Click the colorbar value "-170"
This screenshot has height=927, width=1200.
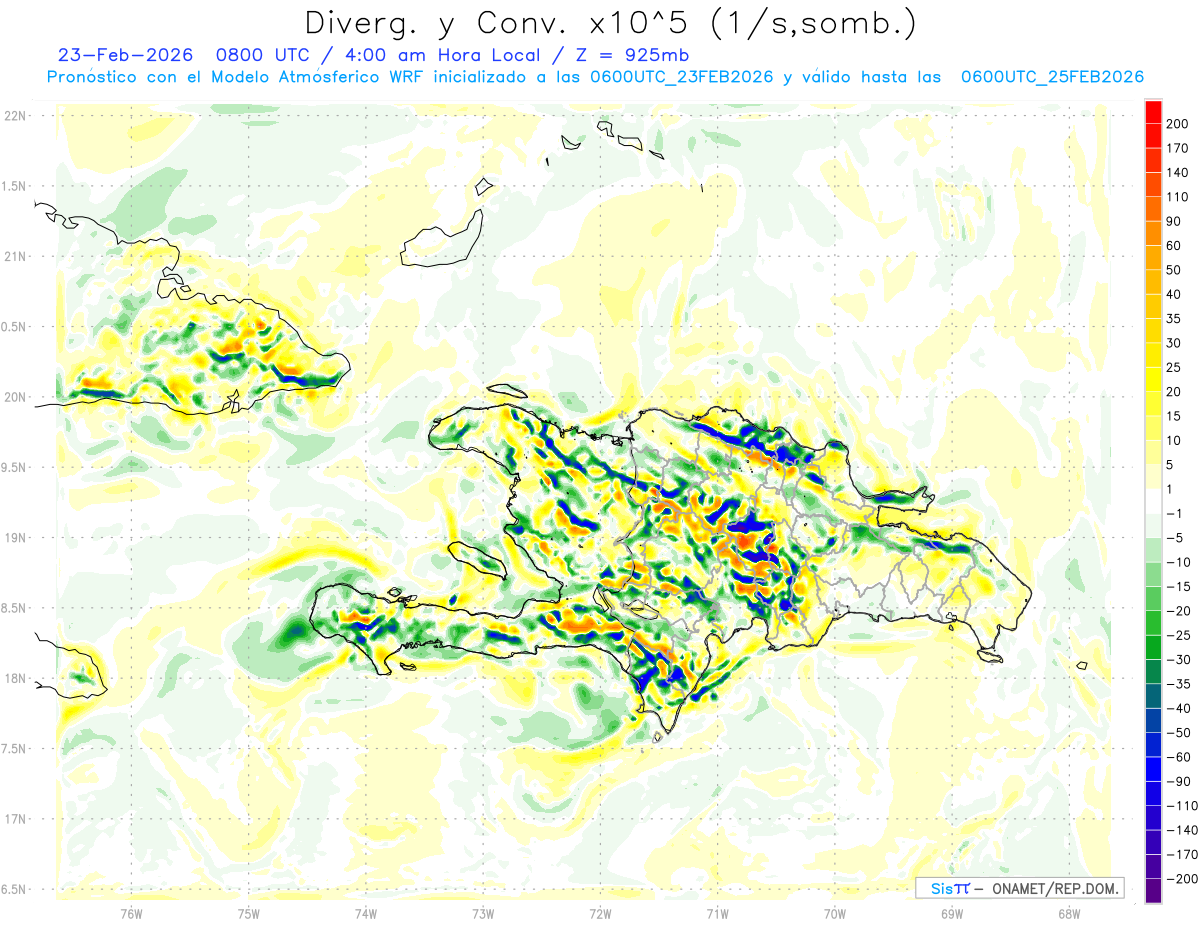point(1182,854)
